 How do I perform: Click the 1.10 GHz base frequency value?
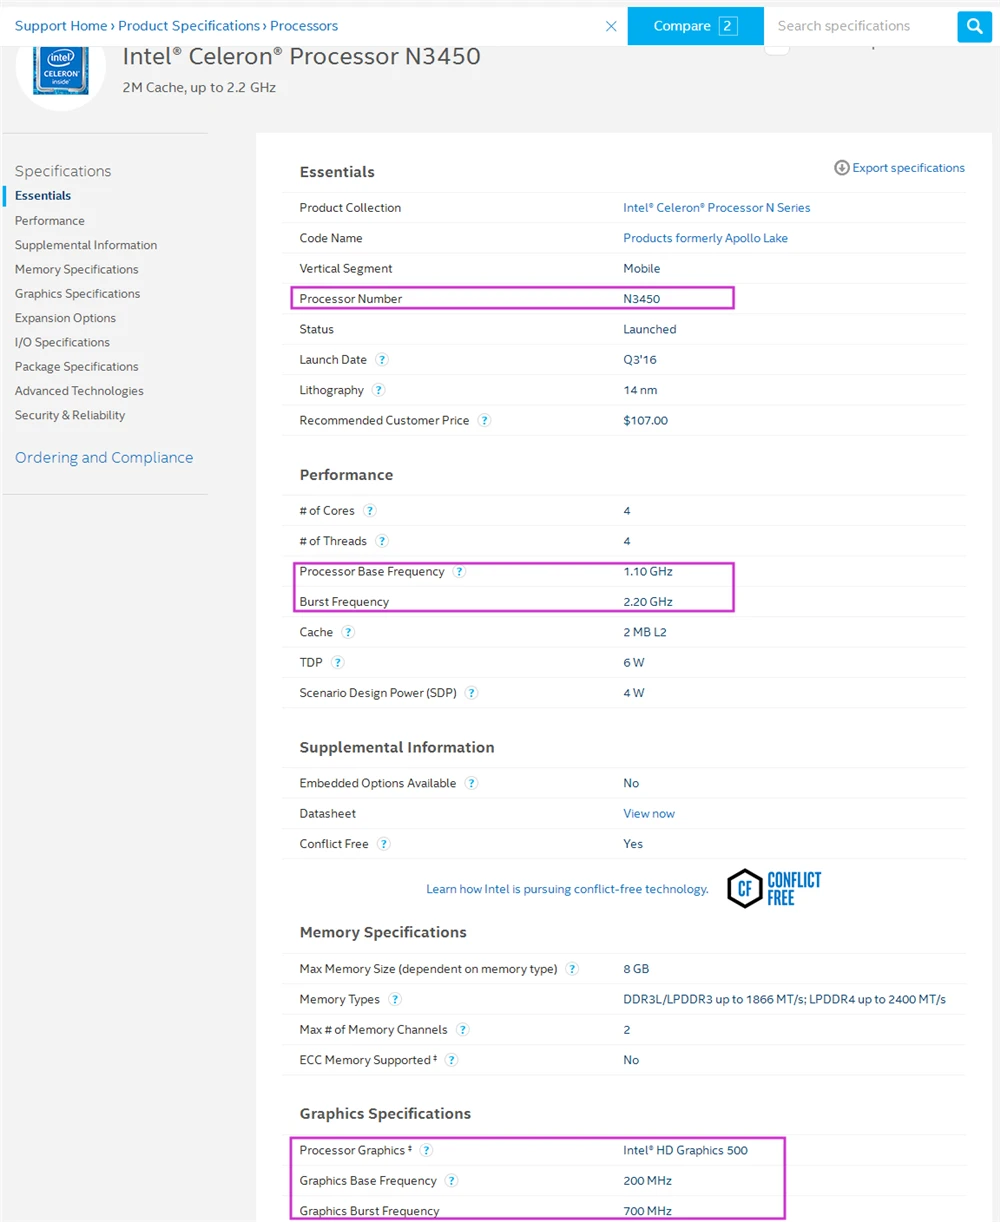click(x=648, y=572)
